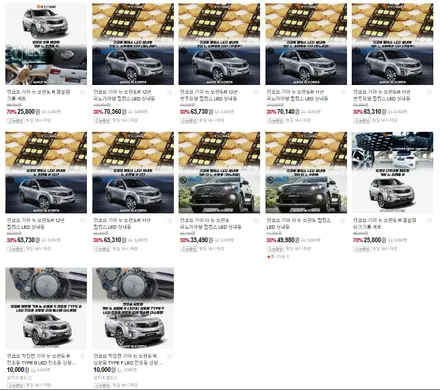The image size is (440, 390).
Task: Info icon next to install fee note, TYPE F item
Action: [116, 378]
